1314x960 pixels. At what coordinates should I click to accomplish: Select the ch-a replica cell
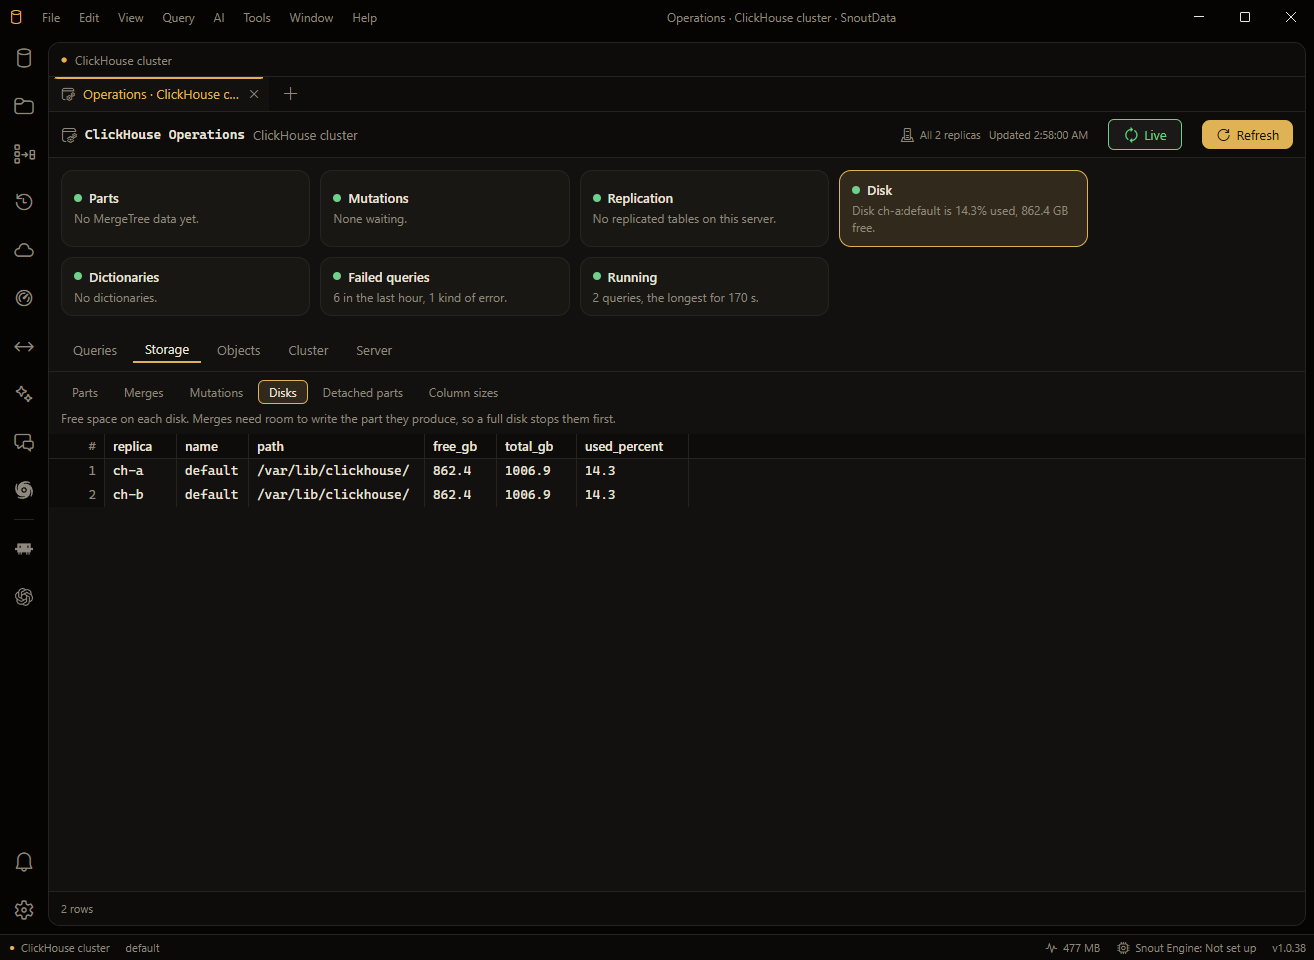coord(140,470)
